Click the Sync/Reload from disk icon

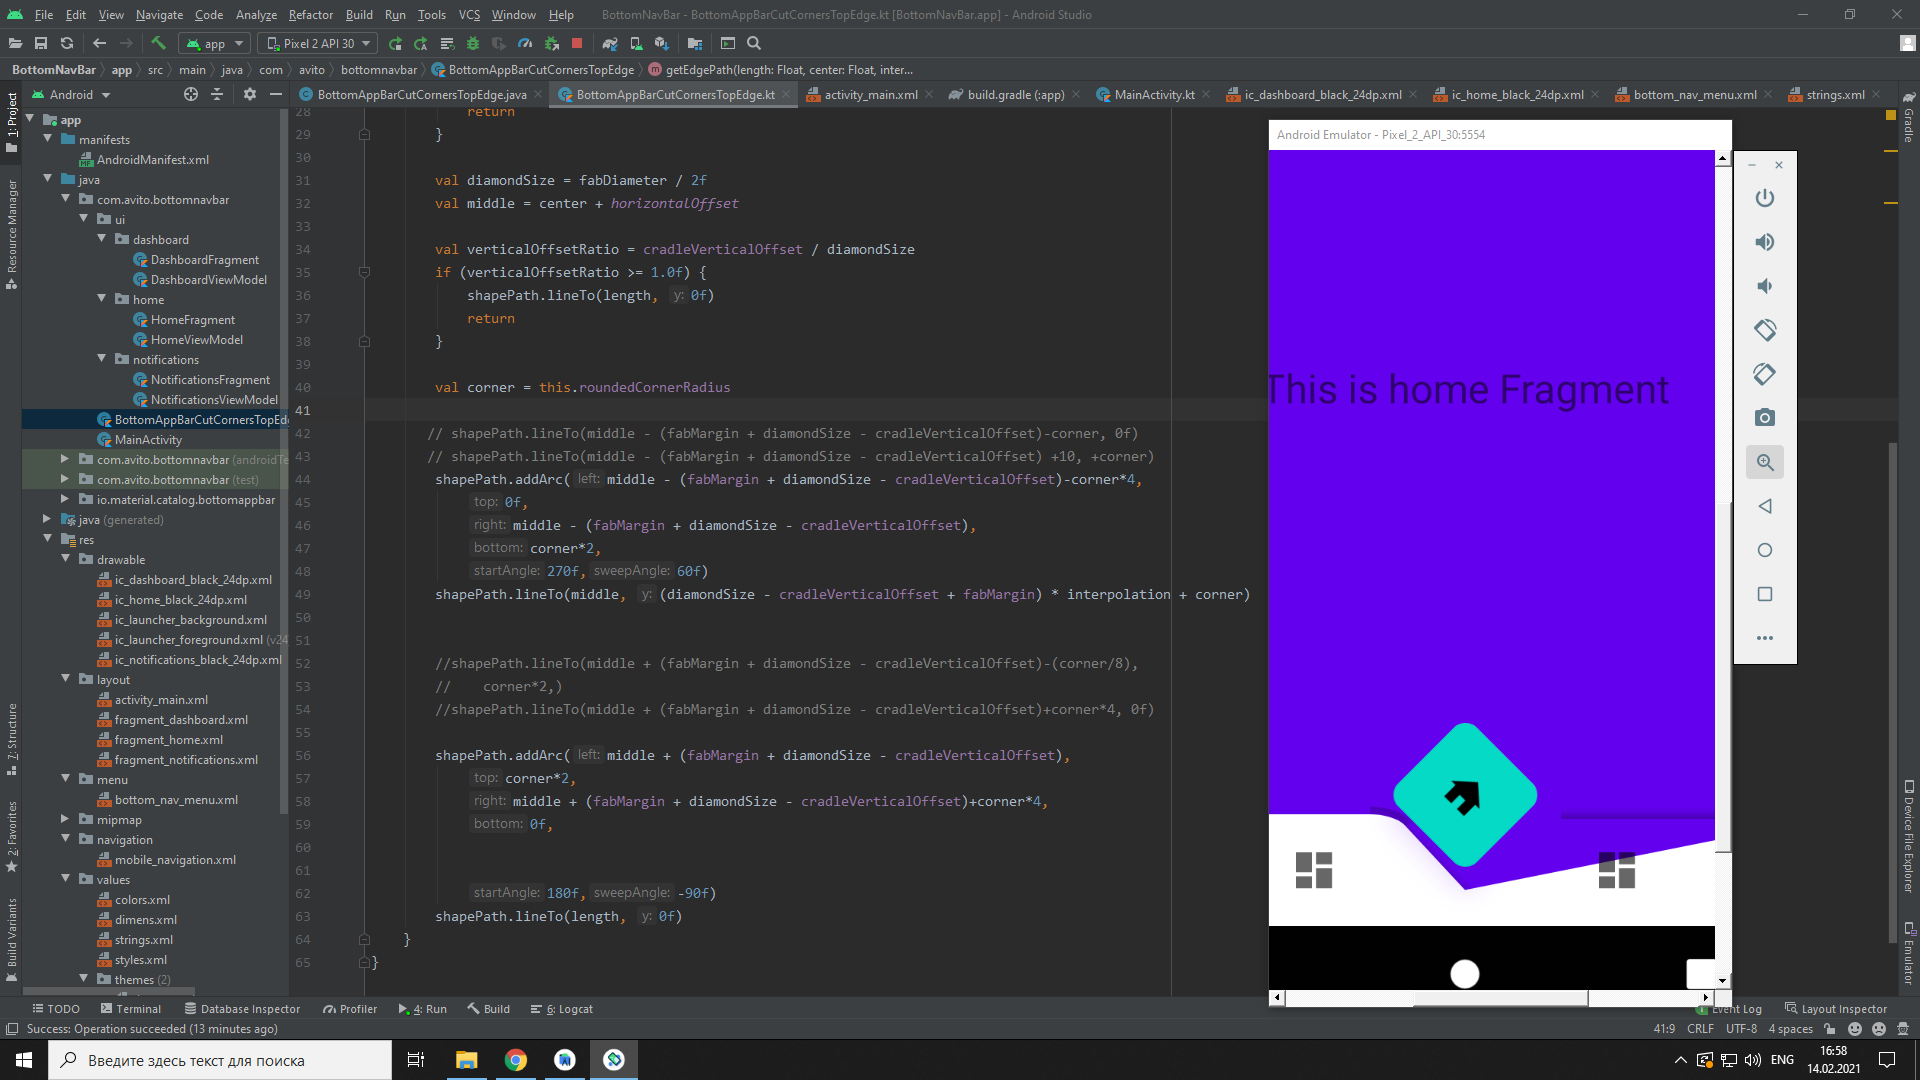(67, 43)
